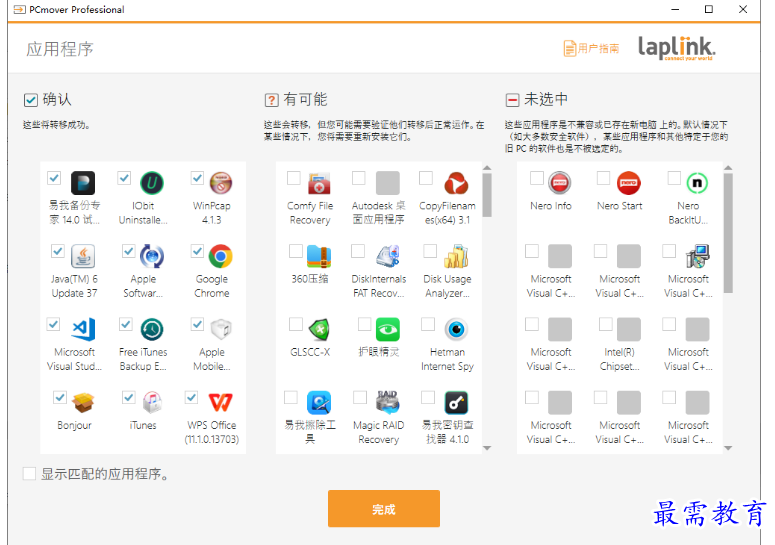This screenshot has width=775, height=545.
Task: Click the Apple Mobile Device icon
Action: [x=220, y=330]
